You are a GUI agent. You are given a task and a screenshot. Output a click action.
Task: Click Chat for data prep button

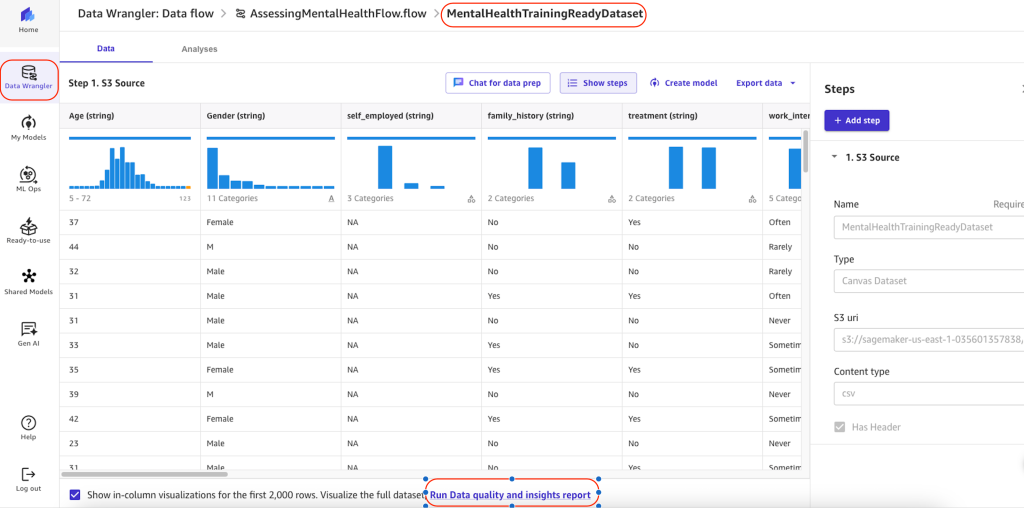pos(498,83)
